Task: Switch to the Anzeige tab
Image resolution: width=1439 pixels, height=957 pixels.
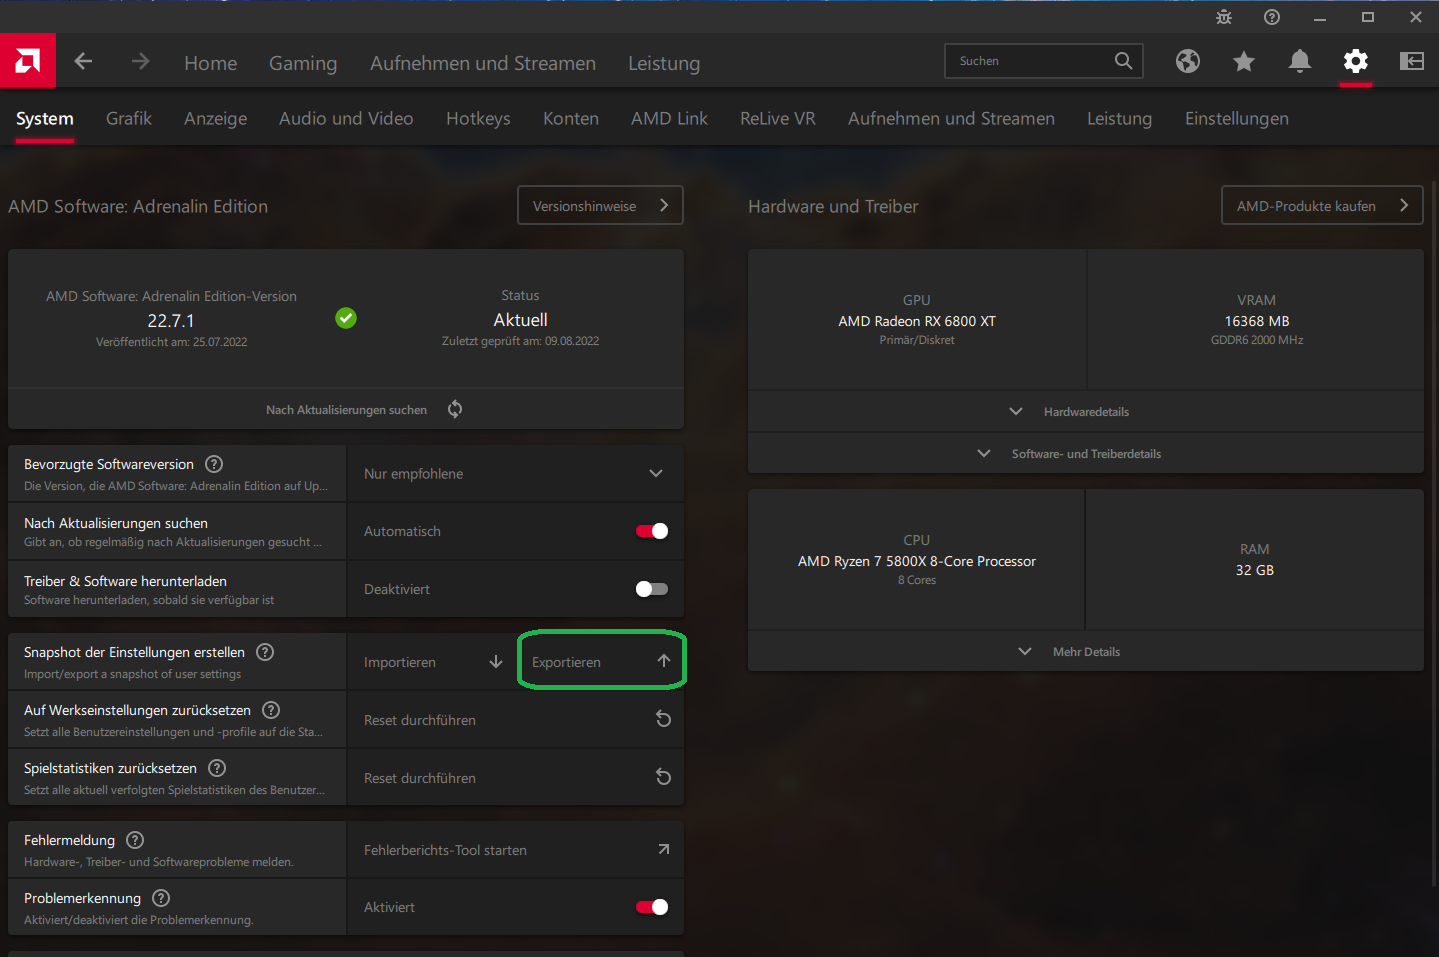Action: [216, 118]
